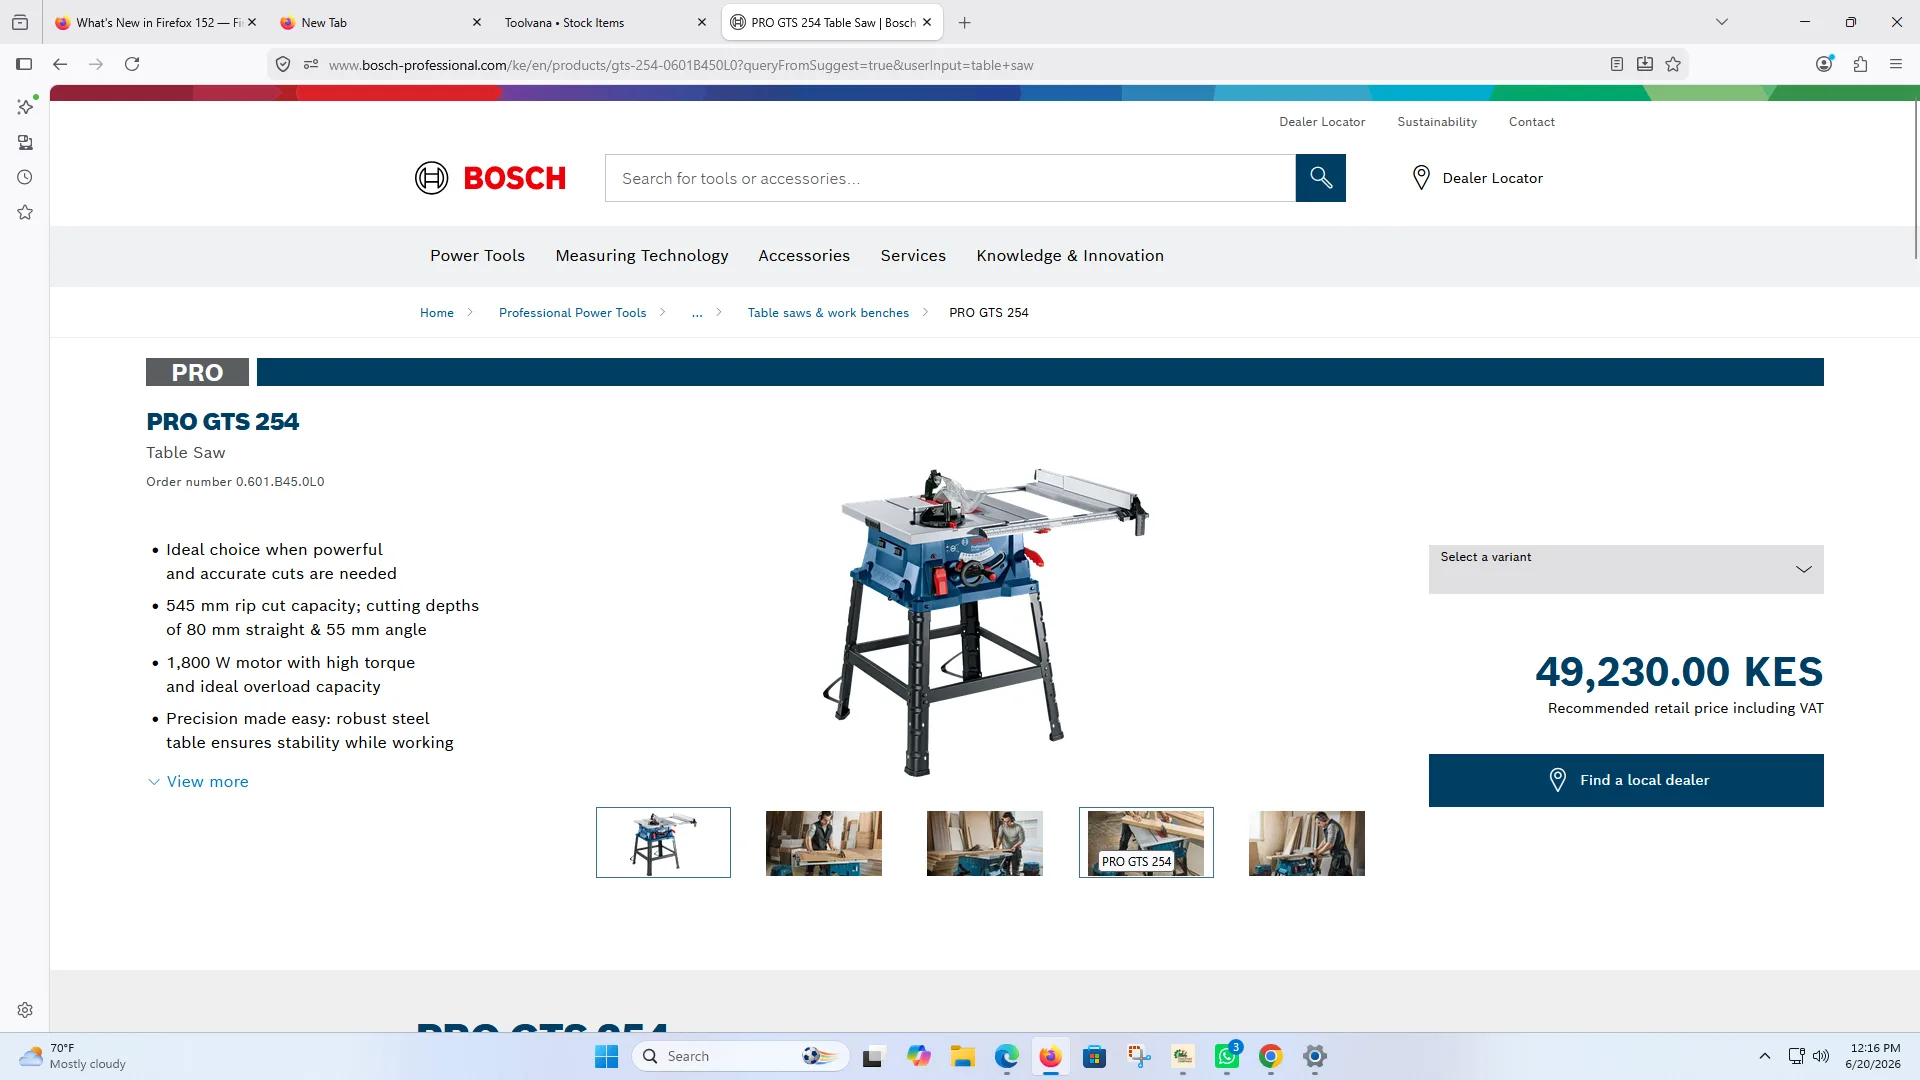
Task: Click the save to Pocket/download page icon
Action: [x=1645, y=64]
